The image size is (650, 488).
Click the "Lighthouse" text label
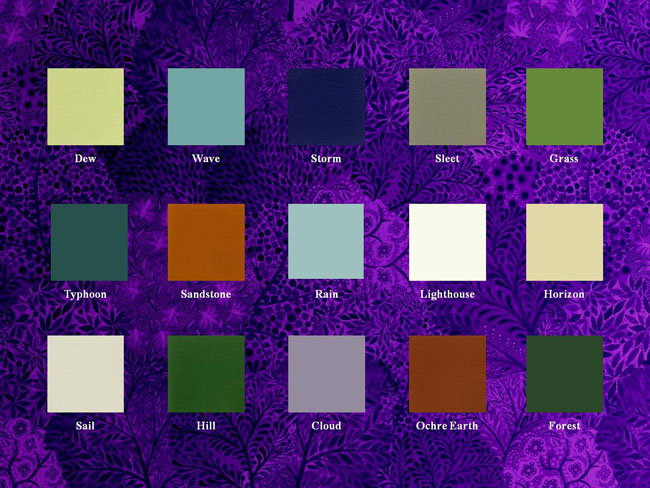pyautogui.click(x=447, y=295)
